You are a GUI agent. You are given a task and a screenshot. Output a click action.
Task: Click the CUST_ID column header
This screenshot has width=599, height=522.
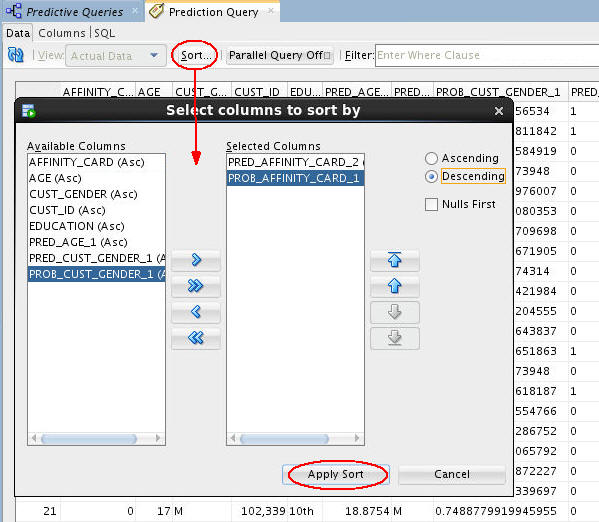pos(259,92)
